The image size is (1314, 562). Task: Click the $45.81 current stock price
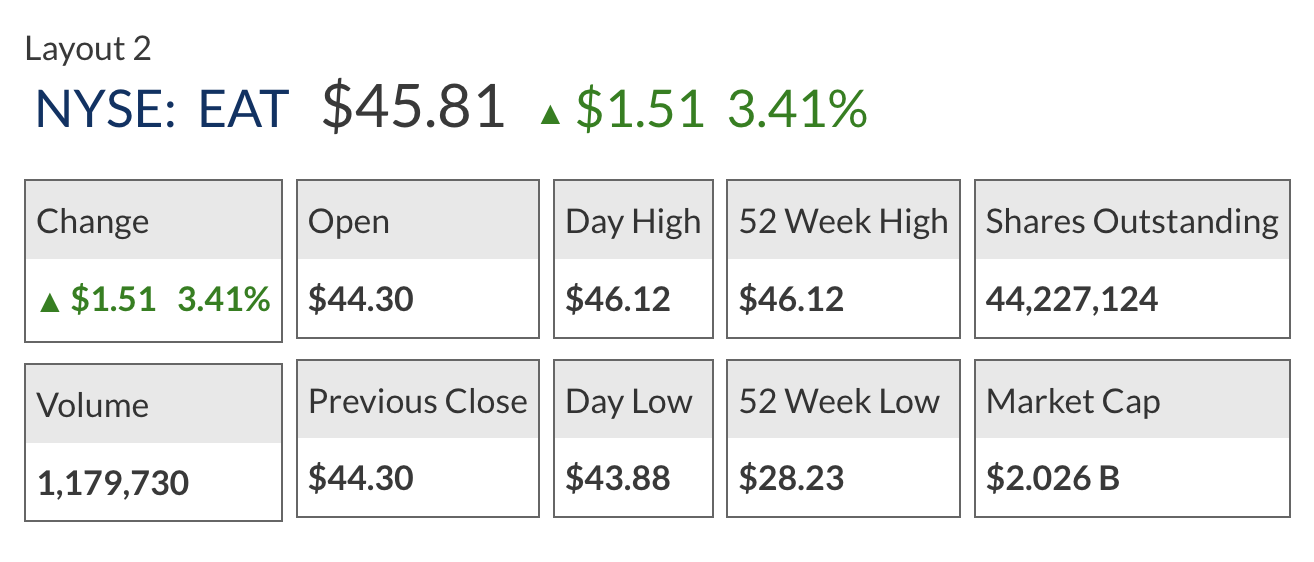[413, 108]
